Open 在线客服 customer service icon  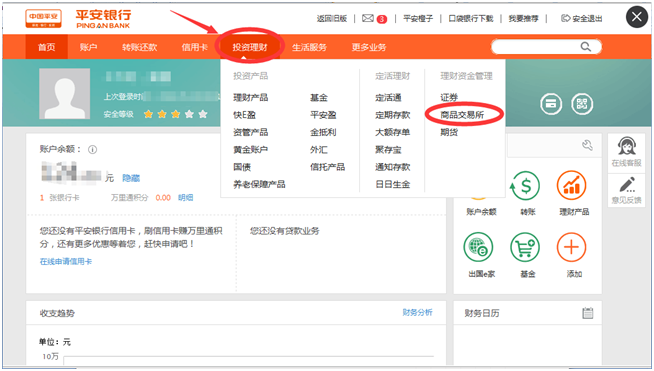pos(626,151)
